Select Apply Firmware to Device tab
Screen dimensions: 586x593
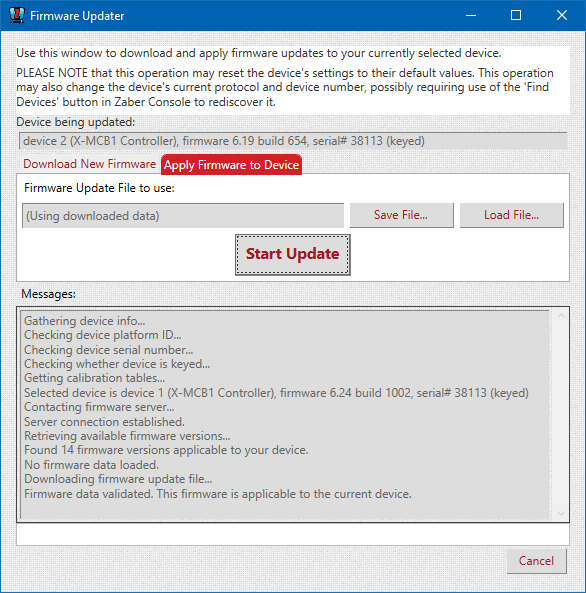232,165
